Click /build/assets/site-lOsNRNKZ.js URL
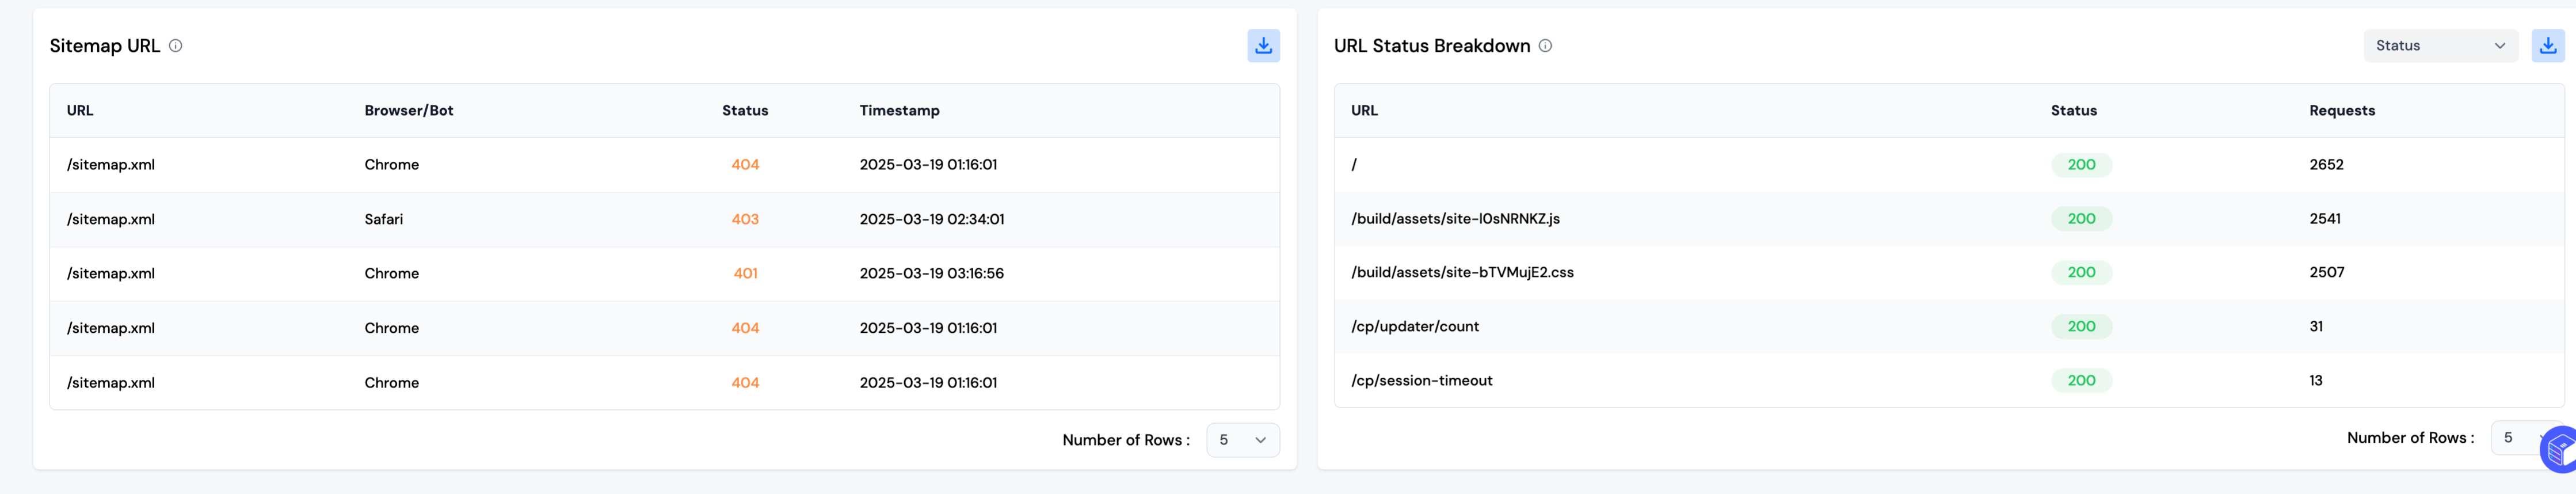 [x=1455, y=219]
